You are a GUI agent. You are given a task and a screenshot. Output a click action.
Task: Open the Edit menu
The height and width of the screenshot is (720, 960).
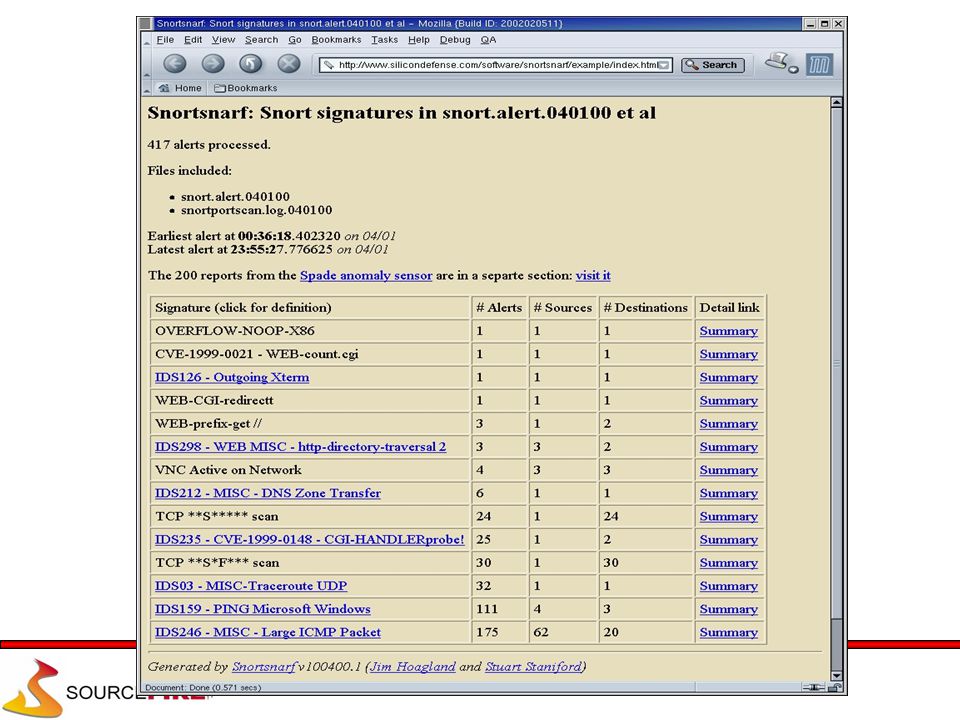(193, 40)
